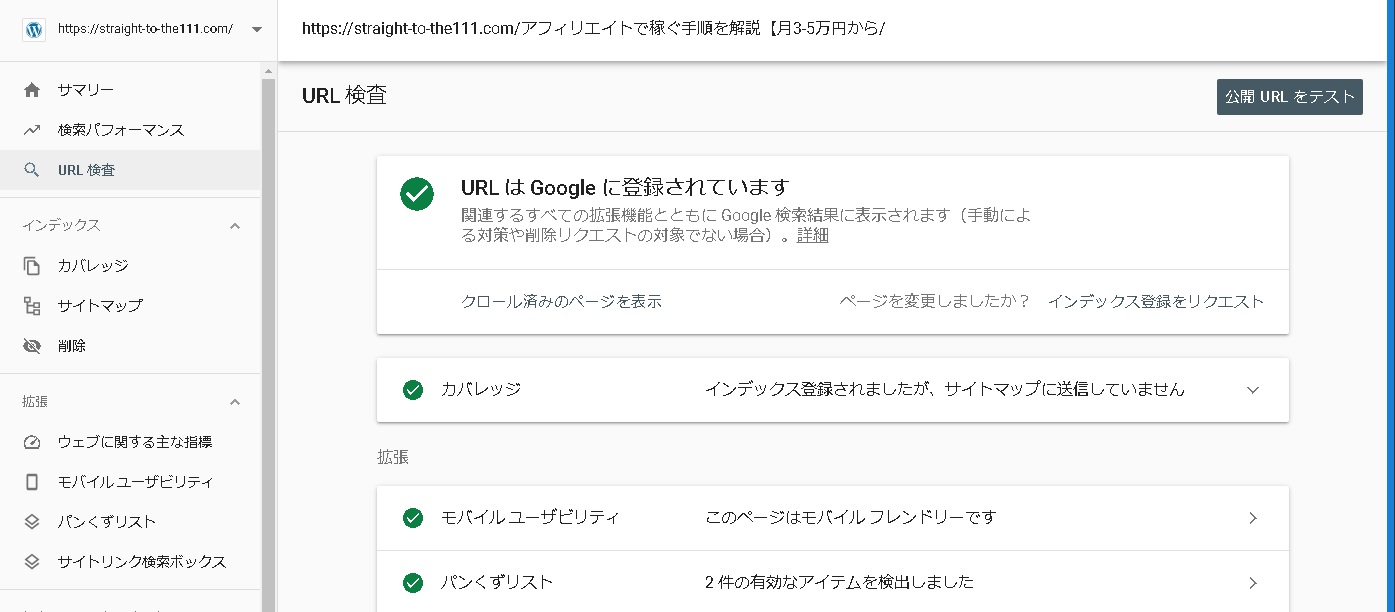Open the property selector dropdown arrow
This screenshot has height=612, width=1395.
point(257,29)
